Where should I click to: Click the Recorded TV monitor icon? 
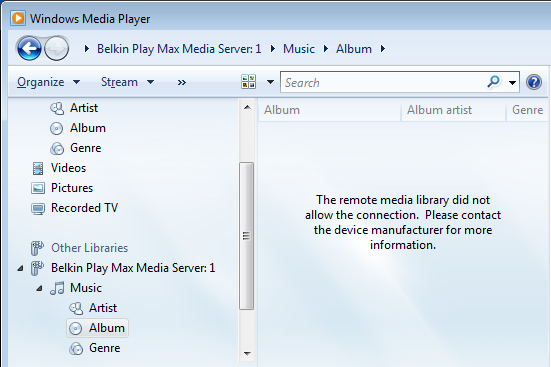coord(38,209)
